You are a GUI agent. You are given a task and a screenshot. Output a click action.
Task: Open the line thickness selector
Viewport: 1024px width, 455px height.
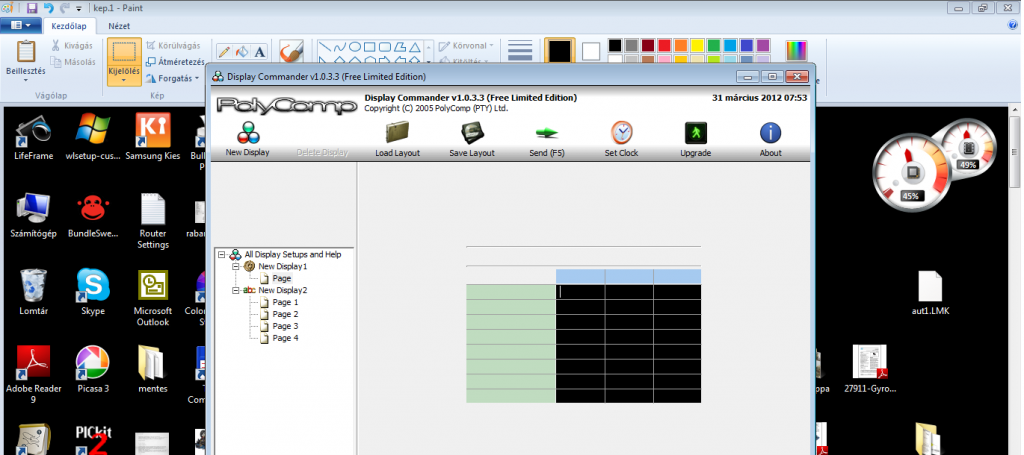click(x=520, y=52)
